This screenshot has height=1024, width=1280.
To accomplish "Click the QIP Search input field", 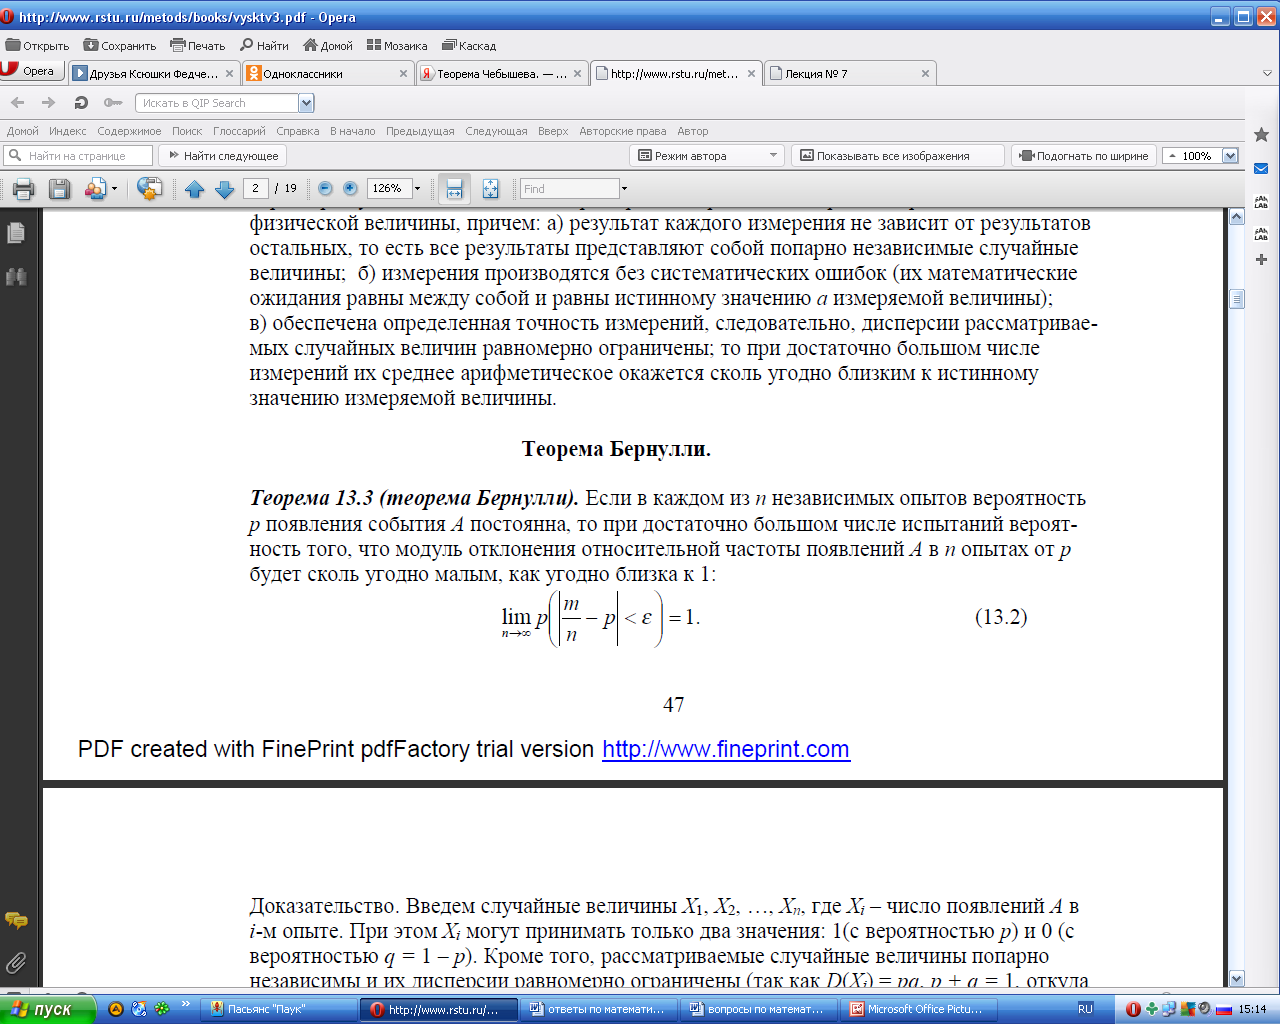I will coord(217,103).
